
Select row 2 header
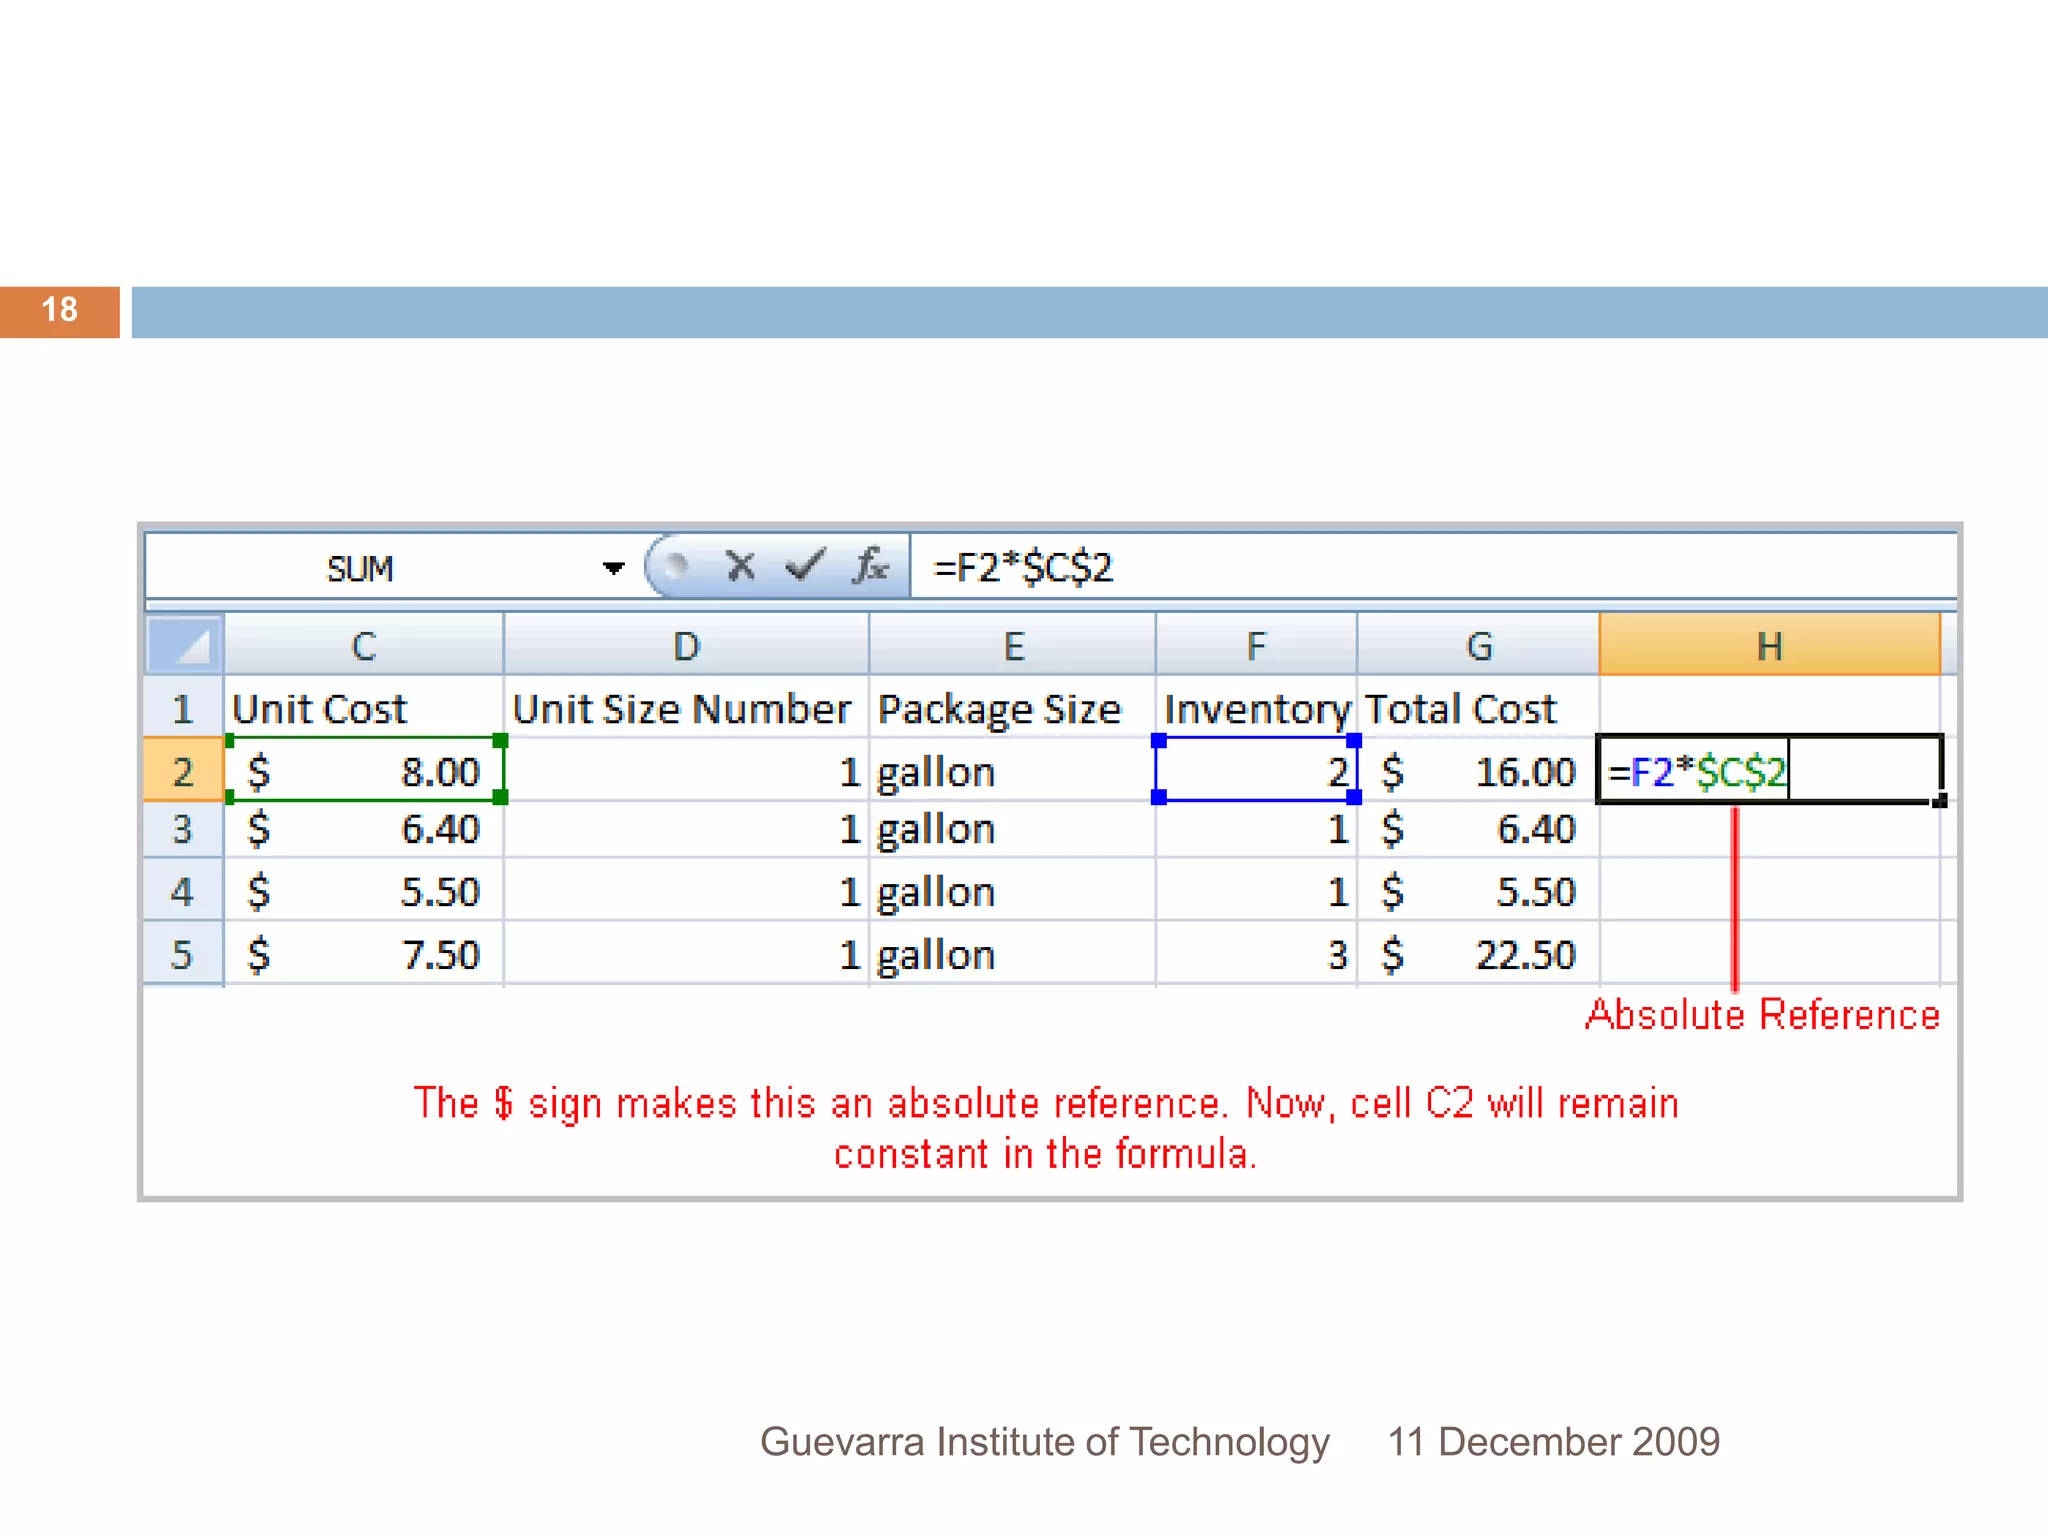[x=183, y=771]
